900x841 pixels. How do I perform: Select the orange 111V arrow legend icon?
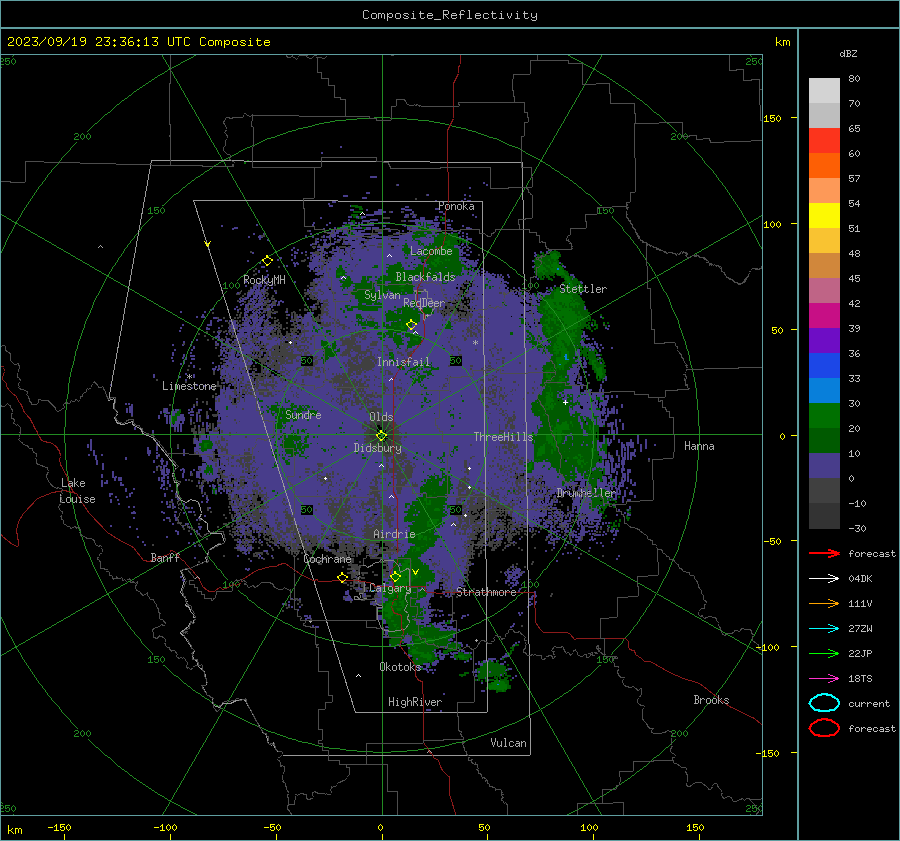click(x=824, y=603)
